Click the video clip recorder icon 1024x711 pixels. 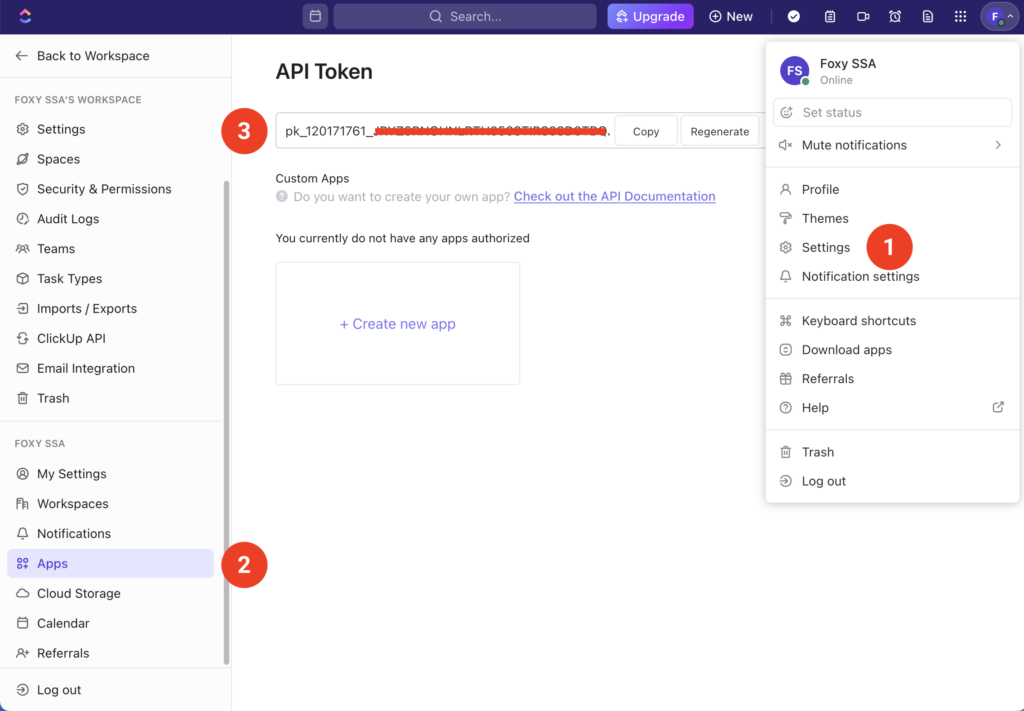pos(863,16)
